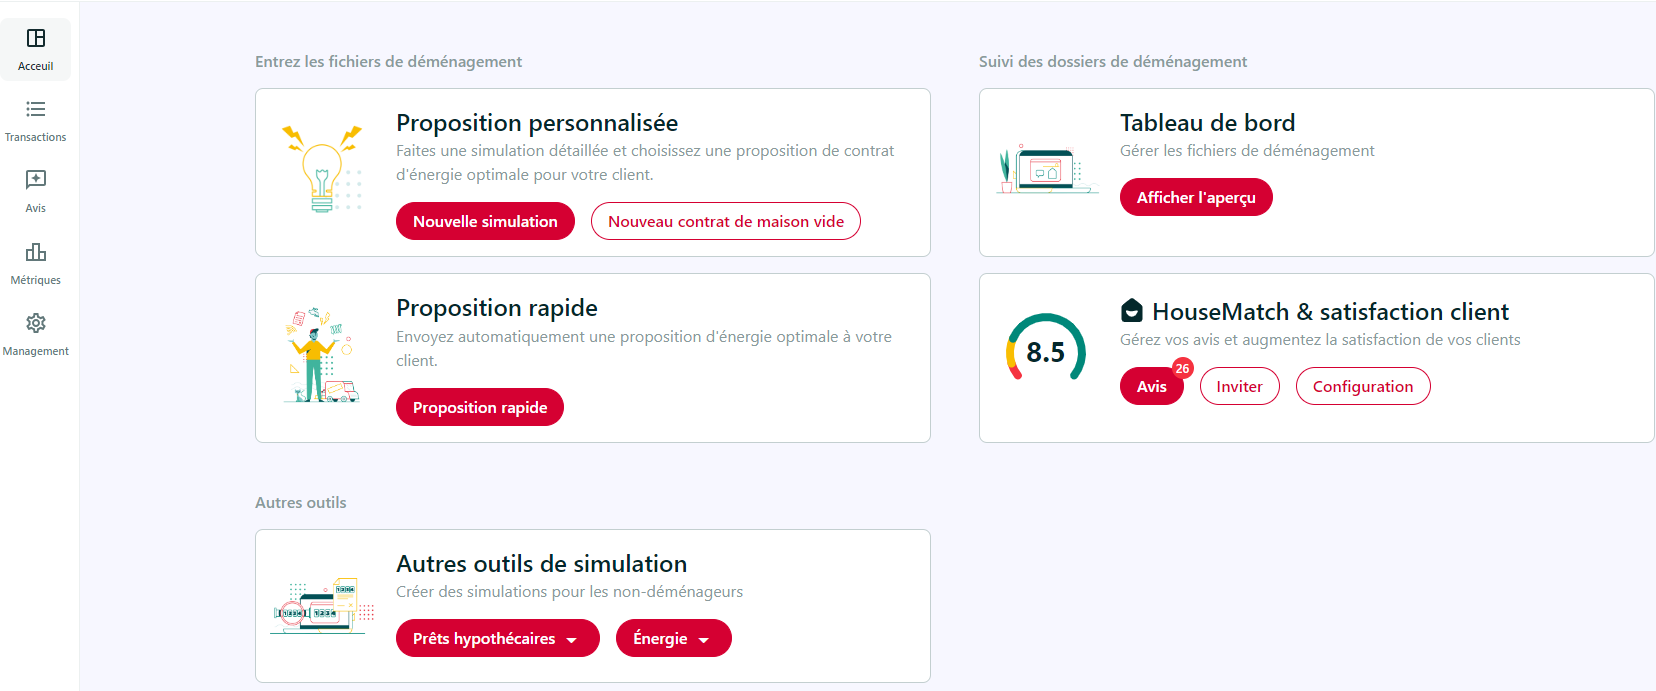
Task: Expand the Énergie dropdown
Action: coord(674,638)
